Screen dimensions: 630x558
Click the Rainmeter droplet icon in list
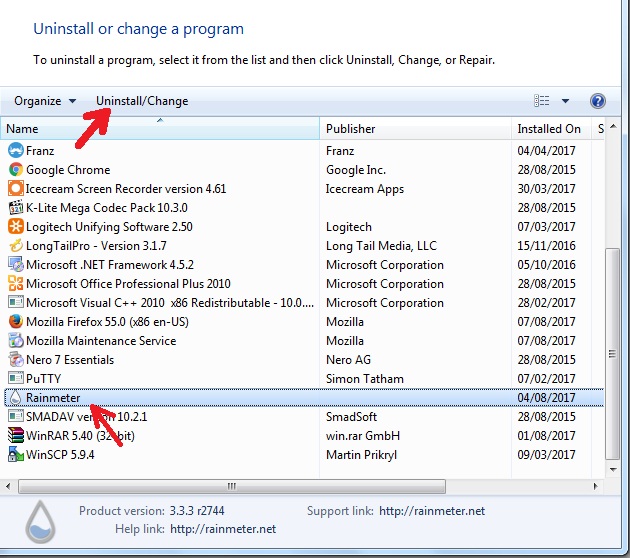point(15,398)
